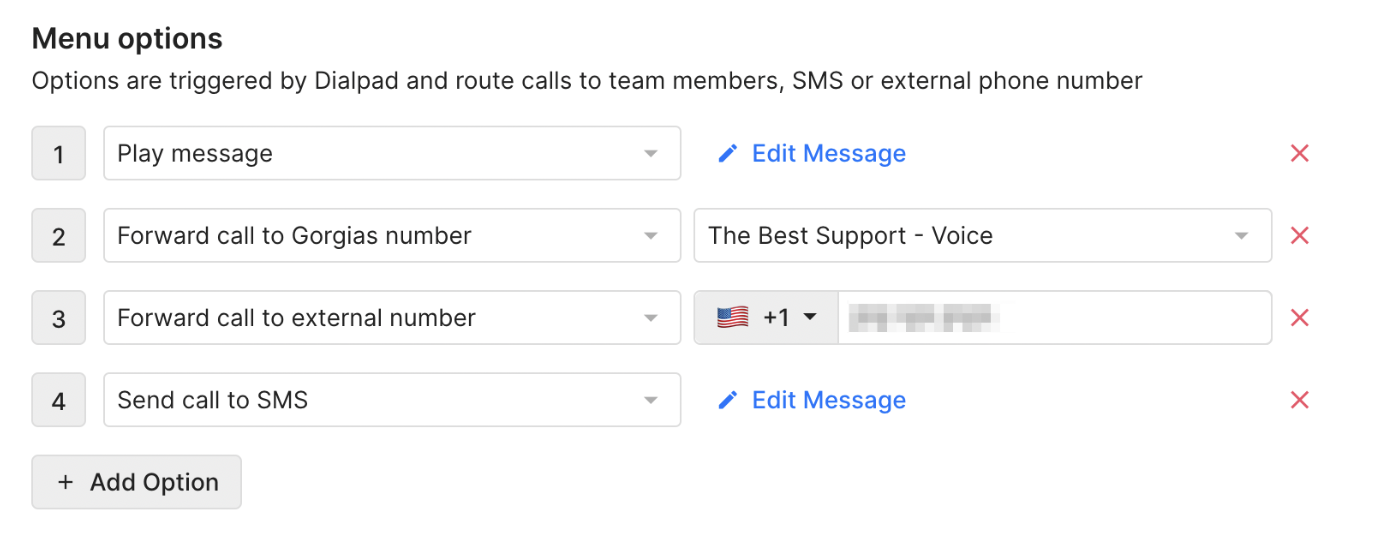Delete the Send call to SMS option
The image size is (1378, 535).
point(1299,400)
